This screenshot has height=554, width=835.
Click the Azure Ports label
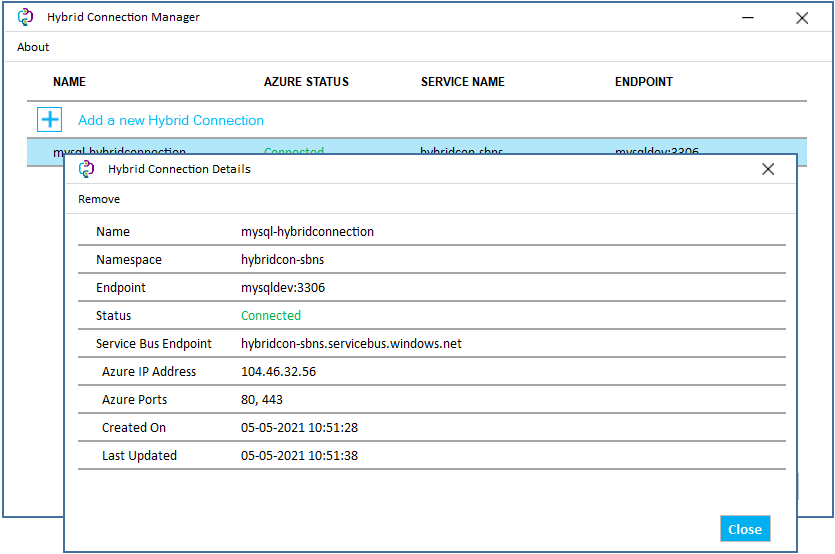135,400
